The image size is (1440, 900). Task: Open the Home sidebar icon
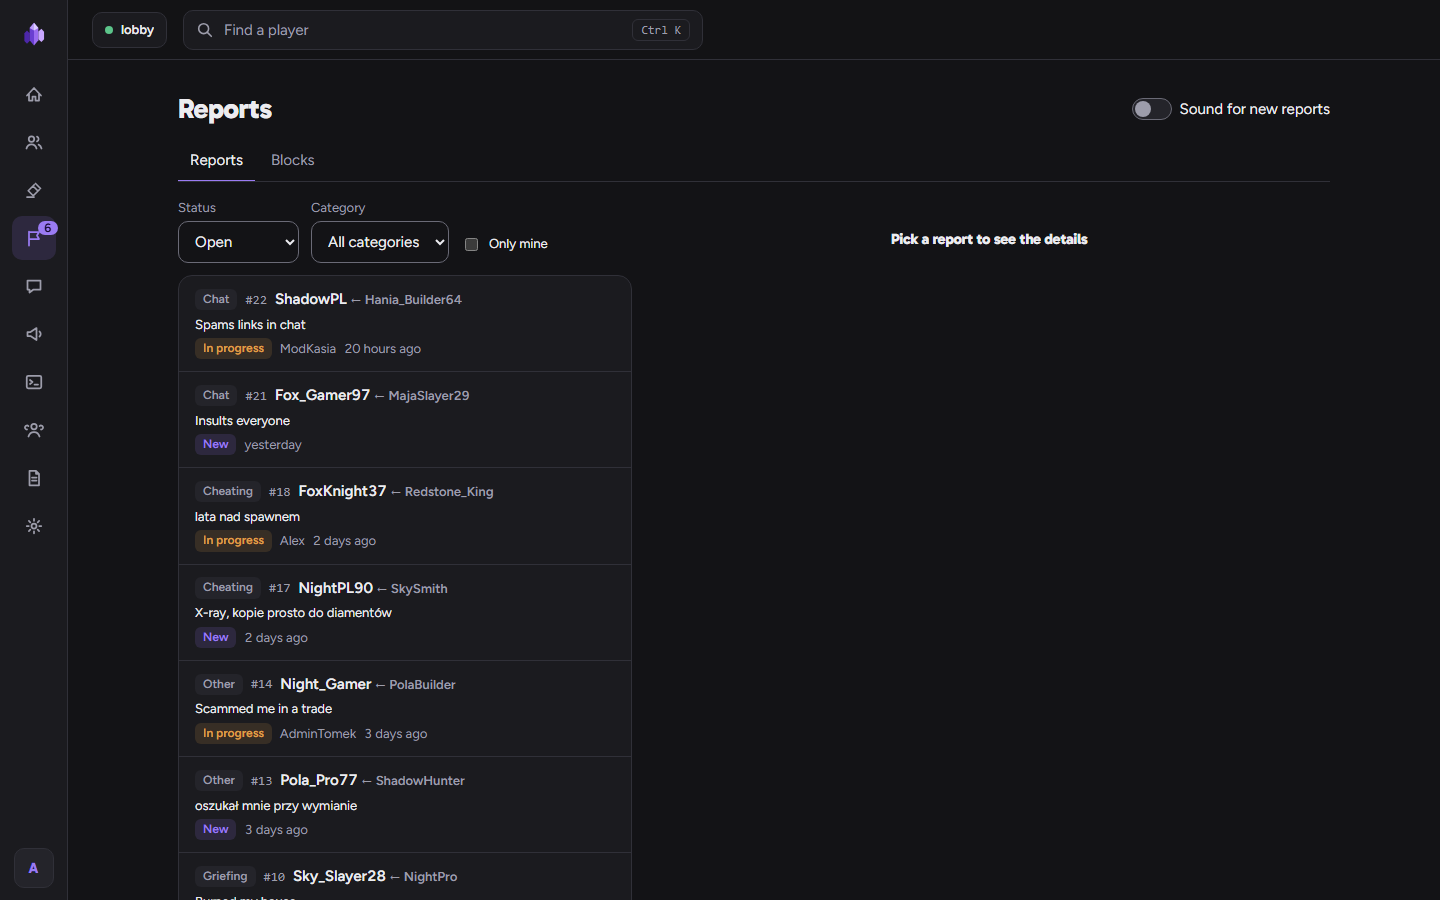[x=34, y=95]
